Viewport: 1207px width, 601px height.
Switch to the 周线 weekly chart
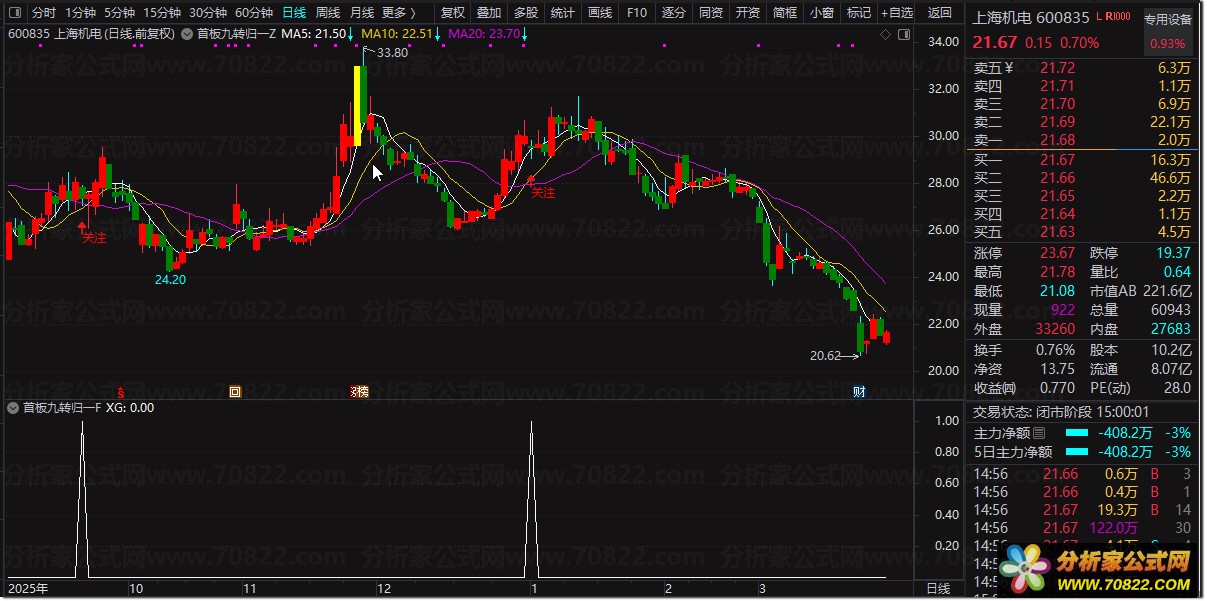[328, 13]
